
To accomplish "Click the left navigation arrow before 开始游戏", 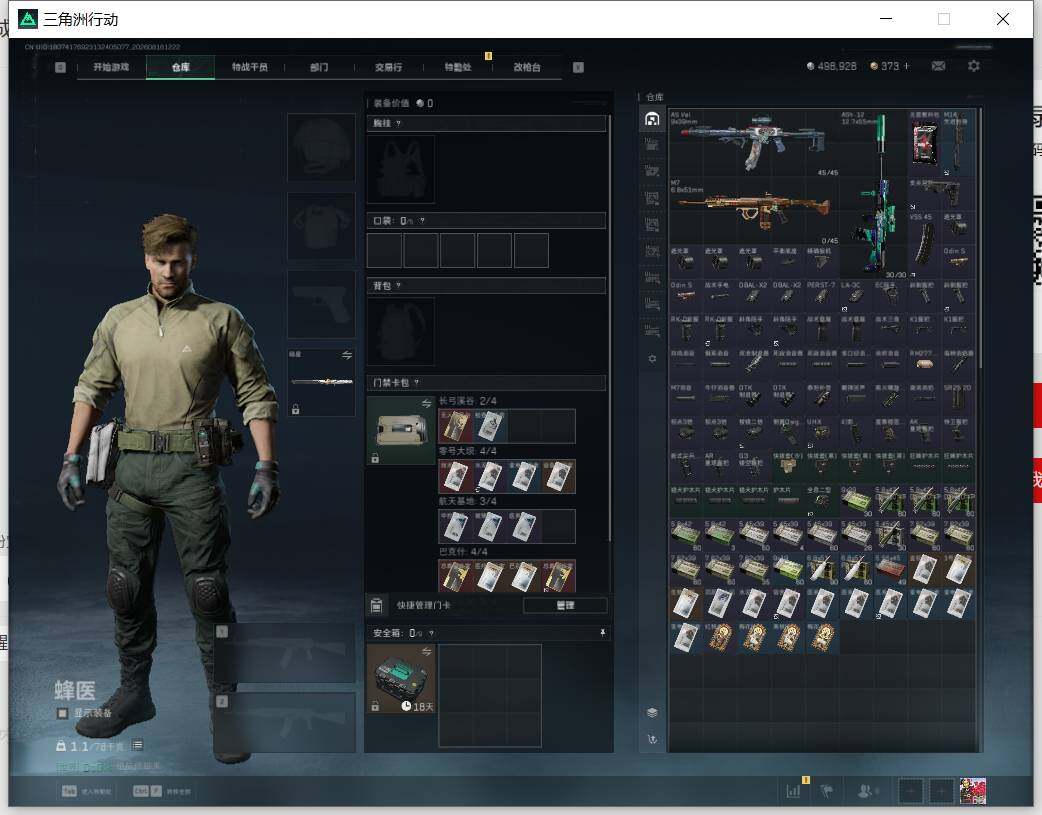I will coord(60,67).
